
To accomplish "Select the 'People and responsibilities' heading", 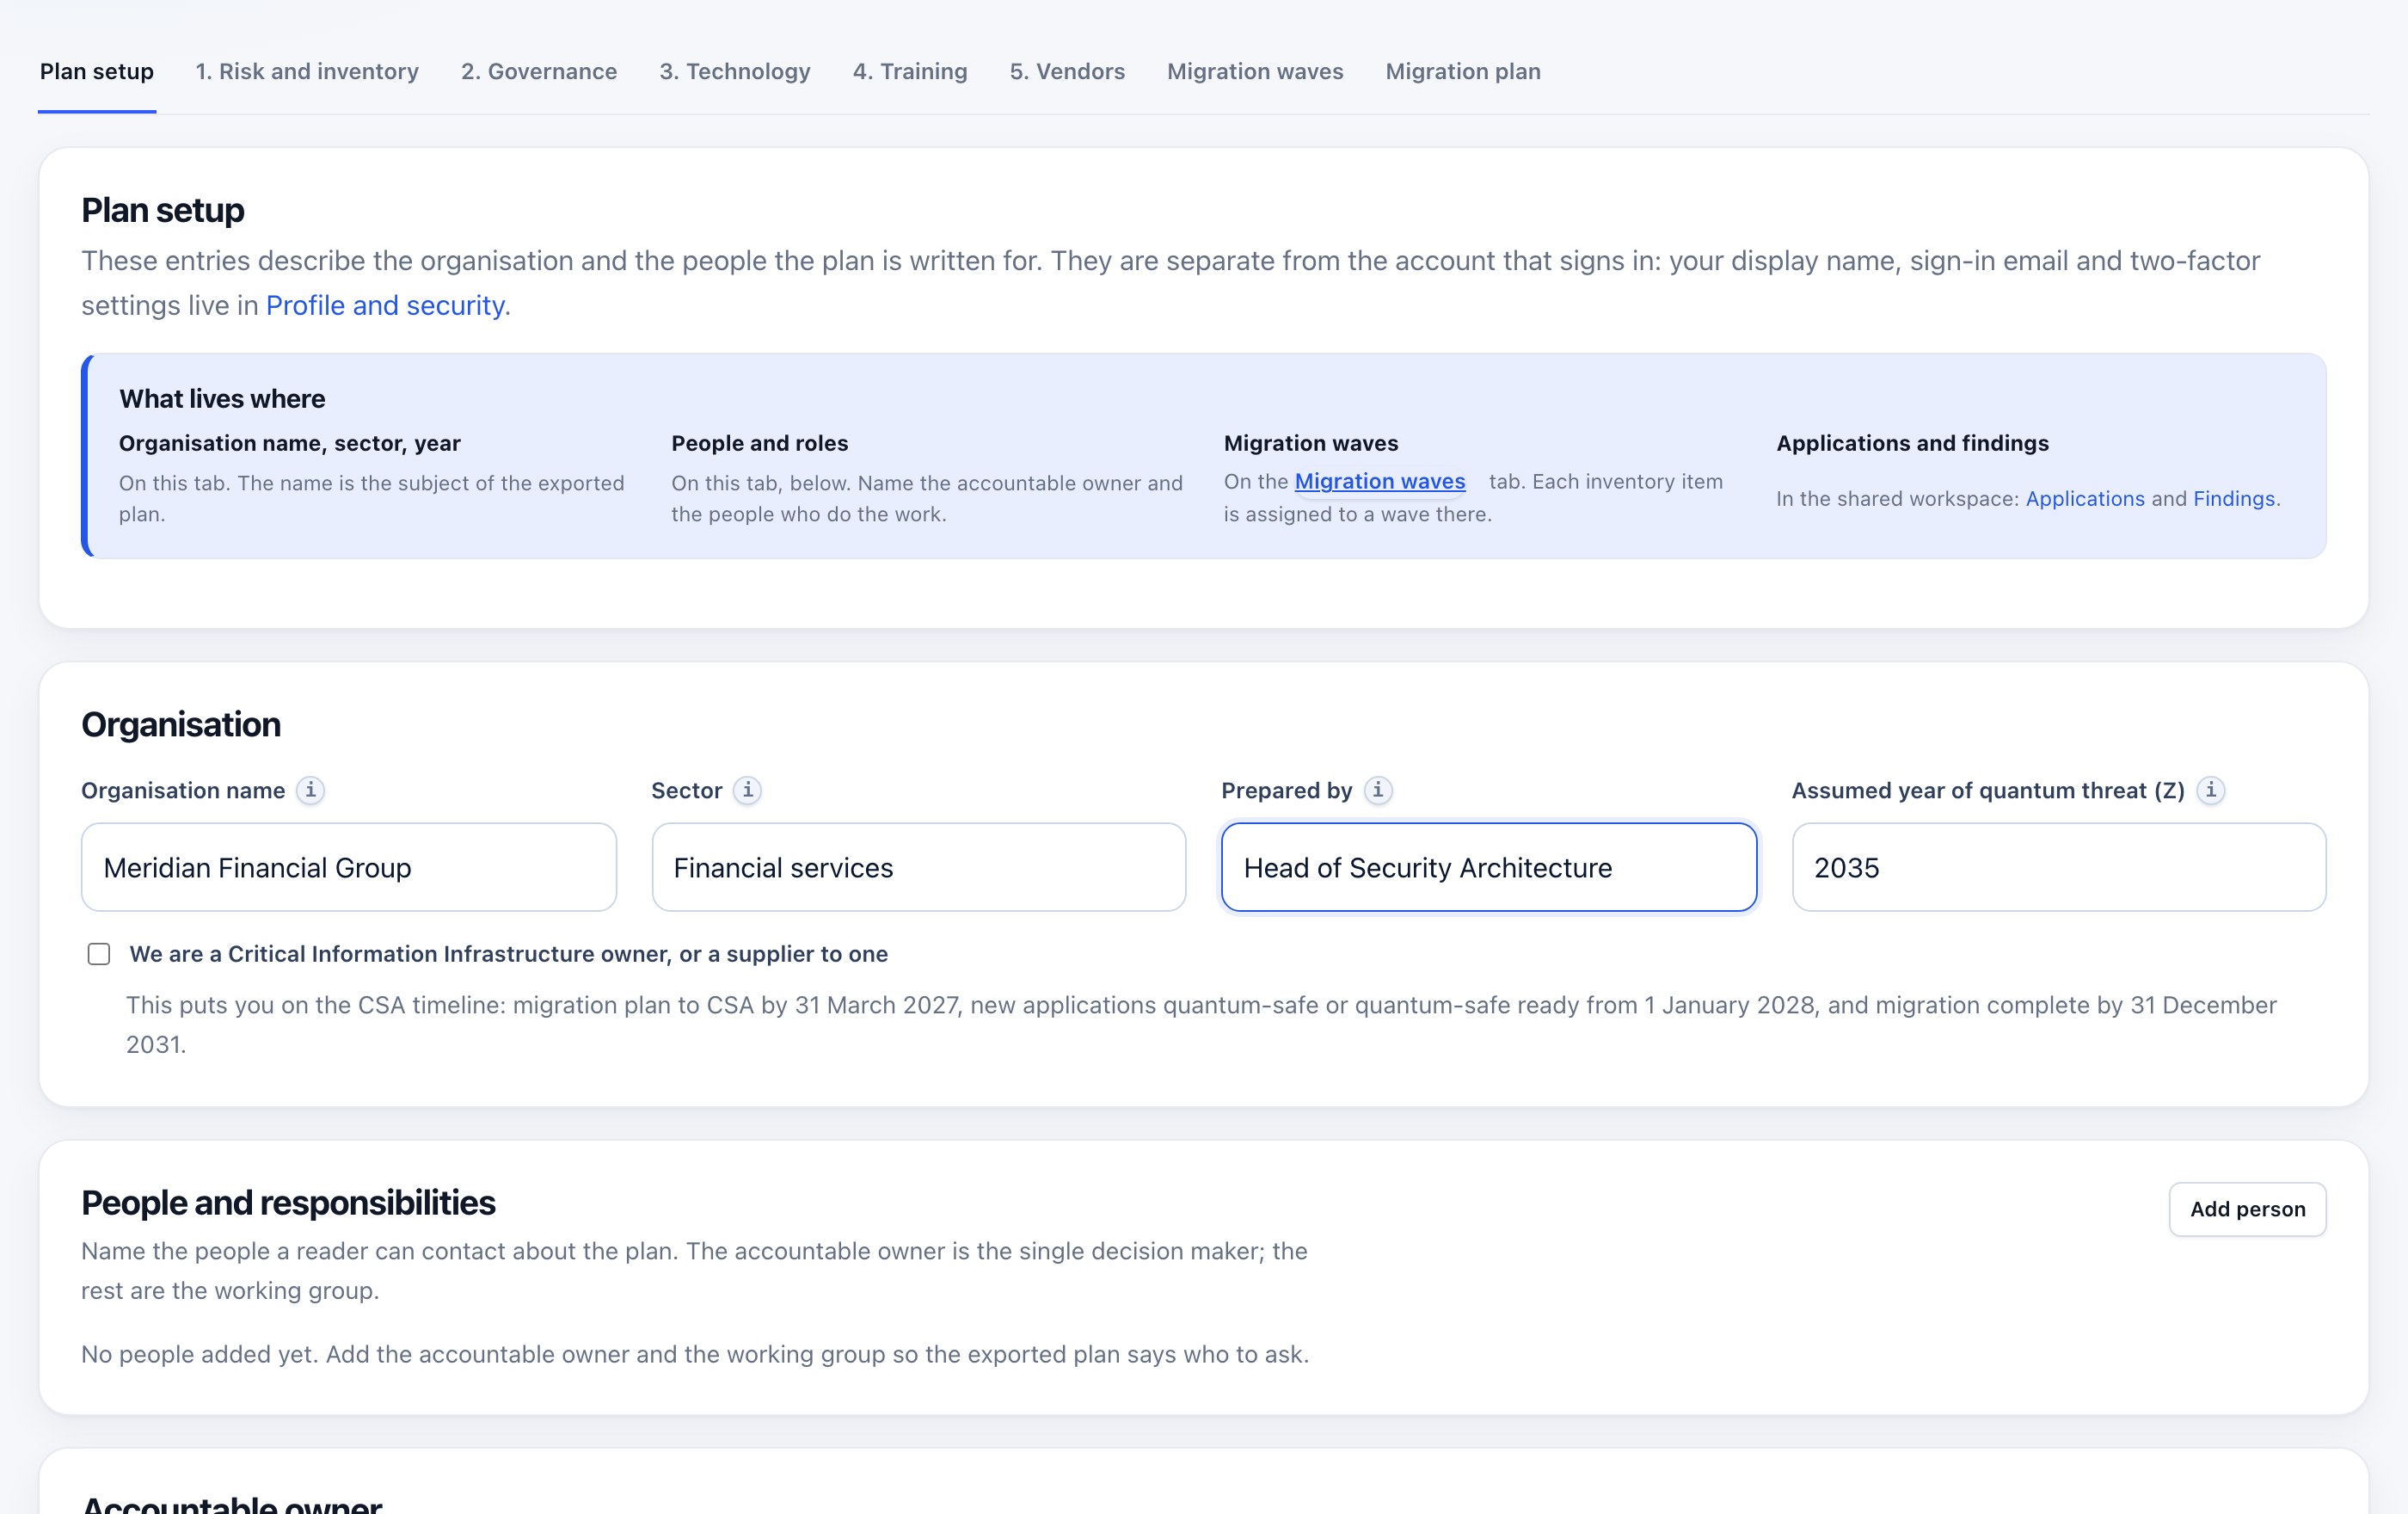I will coord(288,1203).
